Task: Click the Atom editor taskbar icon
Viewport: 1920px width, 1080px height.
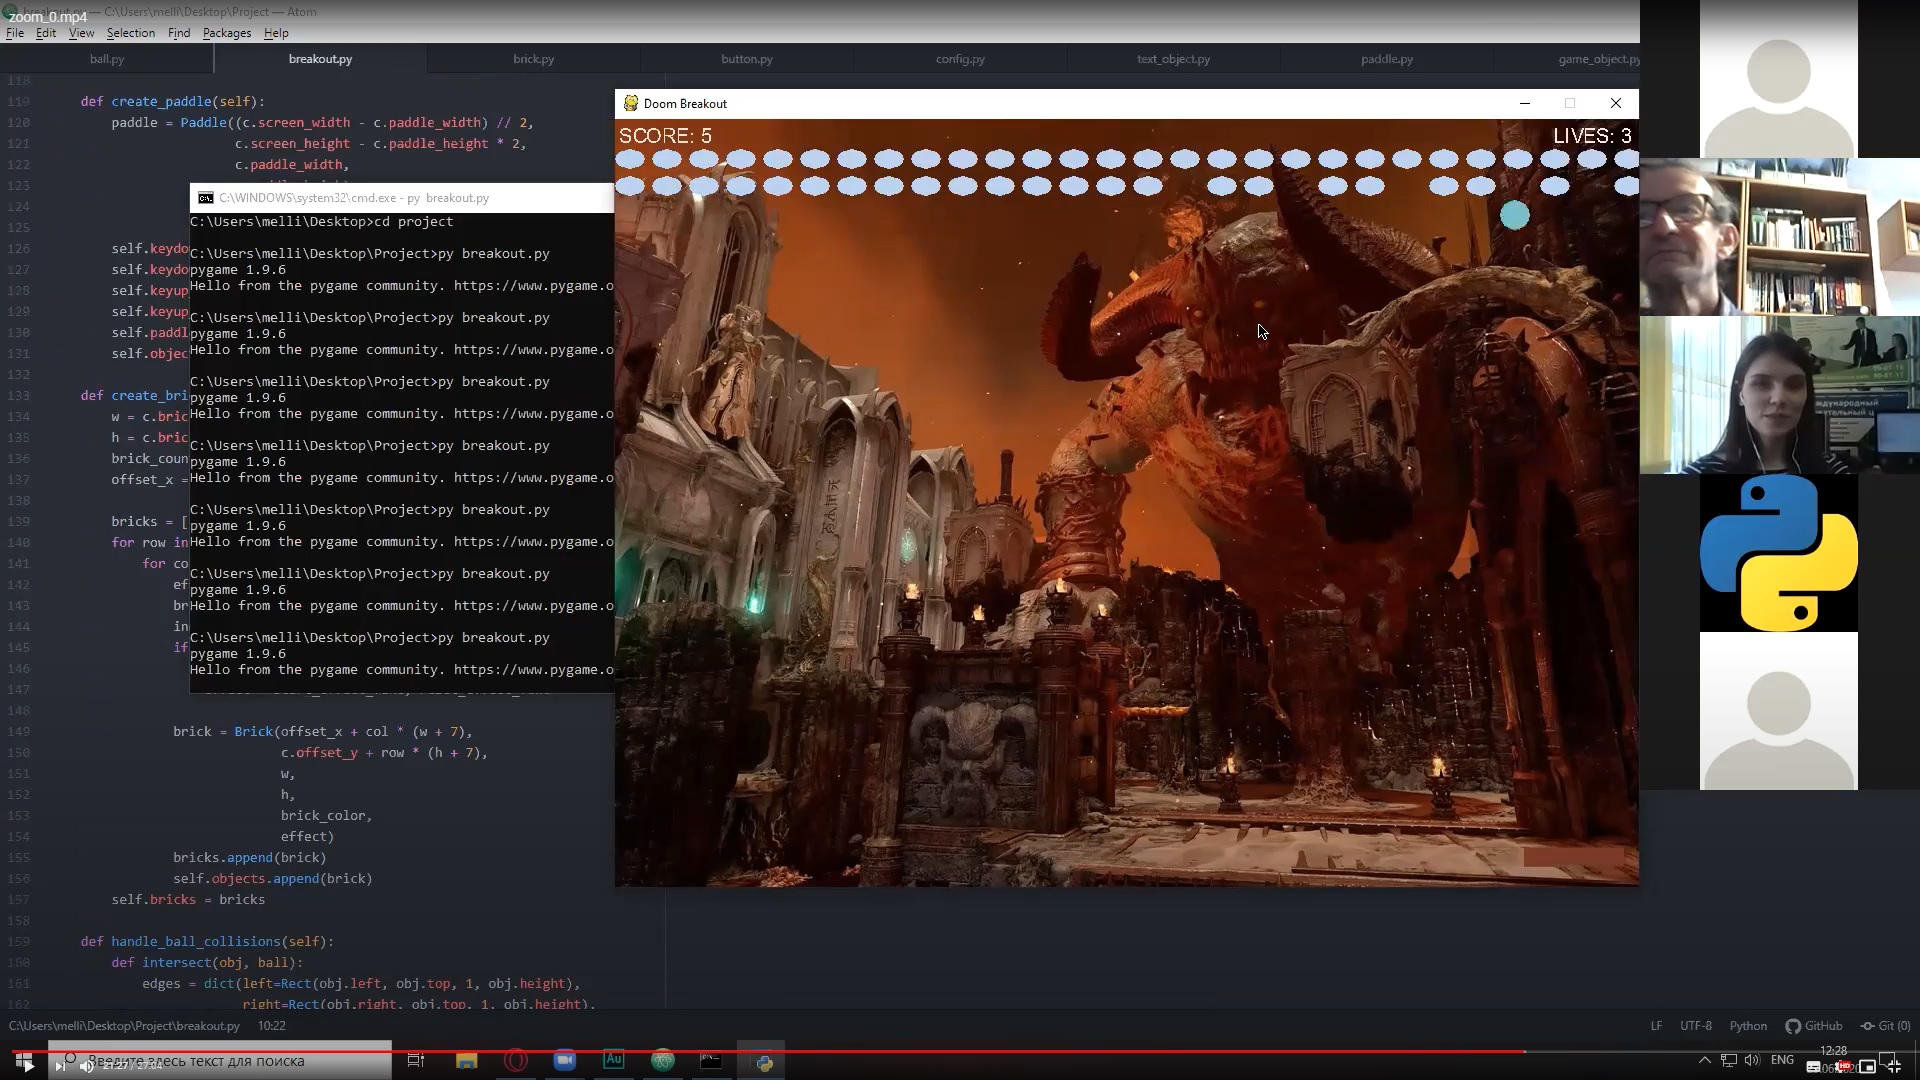Action: pos(662,1061)
